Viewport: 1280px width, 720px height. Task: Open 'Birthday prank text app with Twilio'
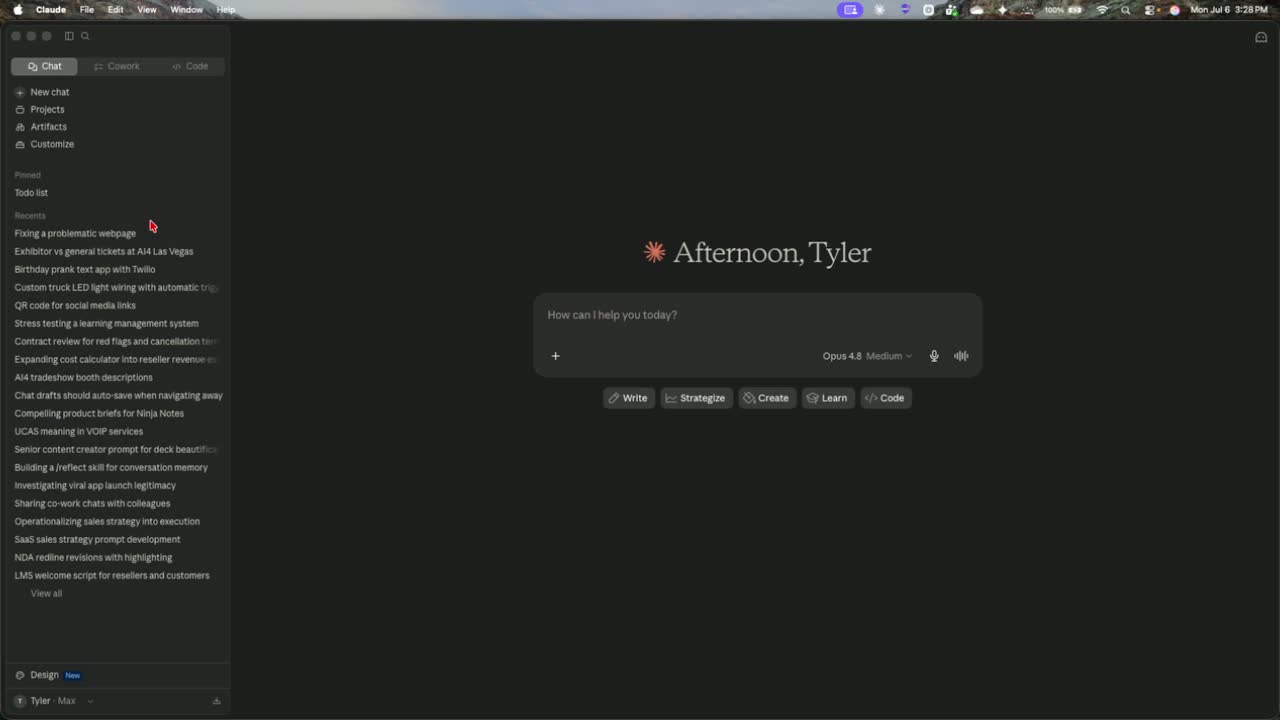(x=85, y=270)
